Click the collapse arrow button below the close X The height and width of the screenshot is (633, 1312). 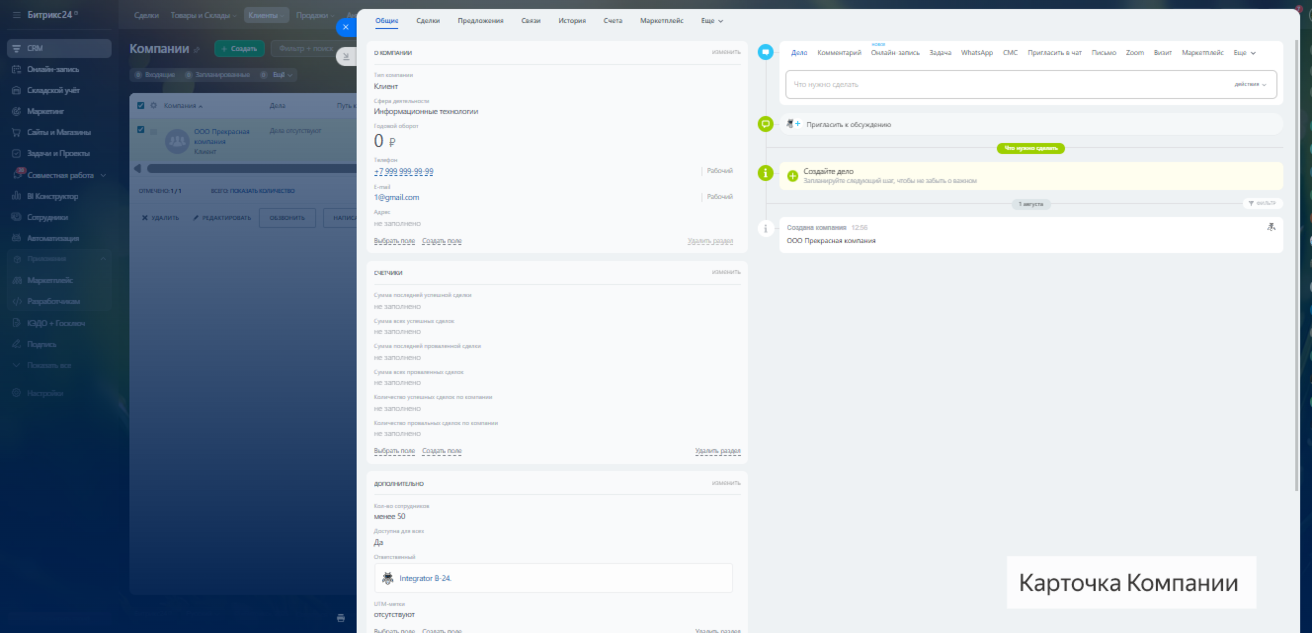point(346,57)
